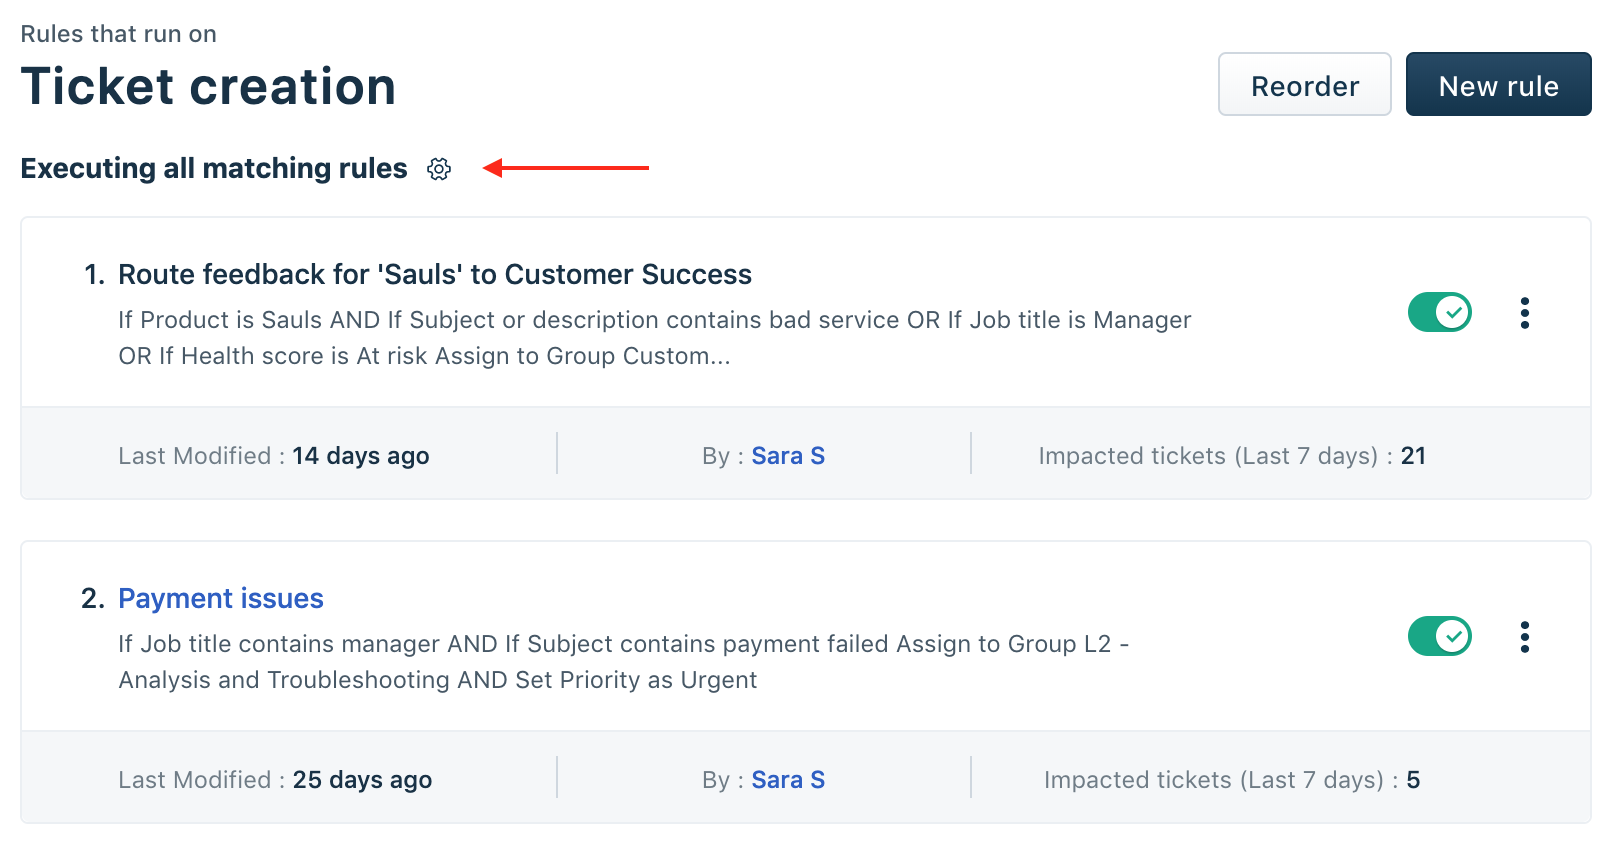Viewport: 1614px width, 844px height.
Task: Open Sara S profile in Payment issues rule
Action: pos(788,780)
